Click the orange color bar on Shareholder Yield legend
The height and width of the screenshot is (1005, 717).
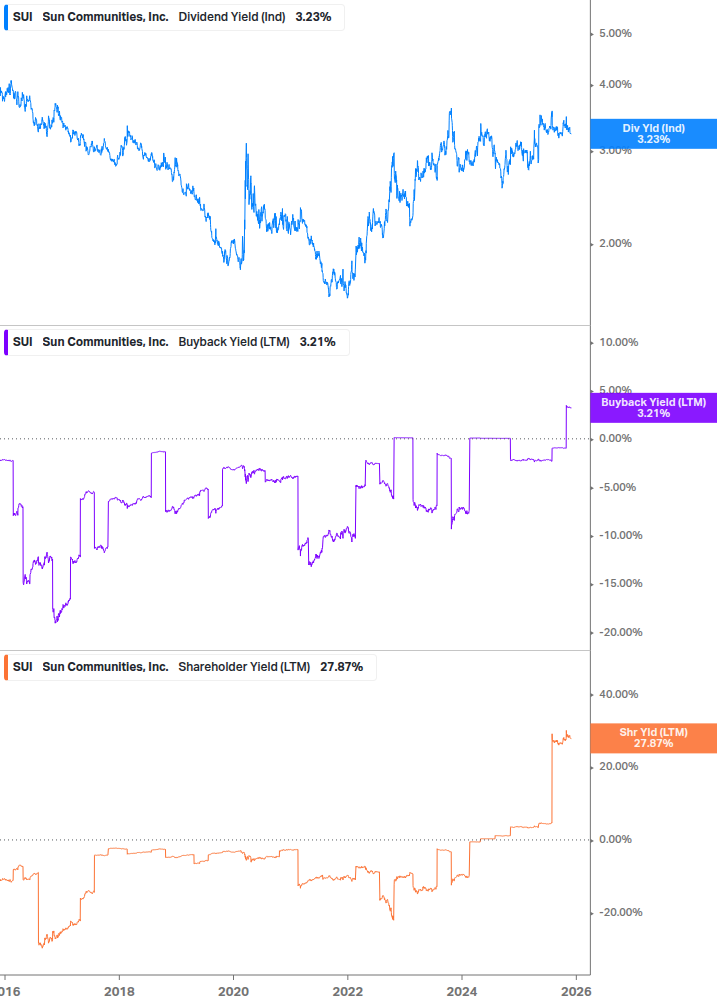tap(6, 667)
